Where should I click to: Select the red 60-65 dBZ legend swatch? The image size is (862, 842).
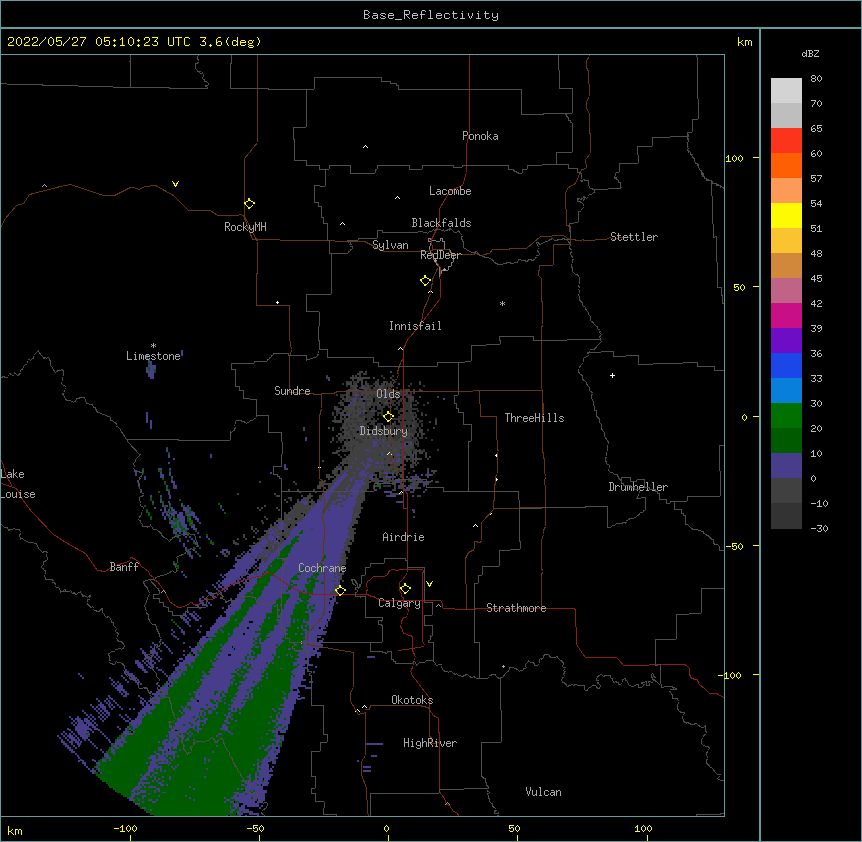point(786,141)
